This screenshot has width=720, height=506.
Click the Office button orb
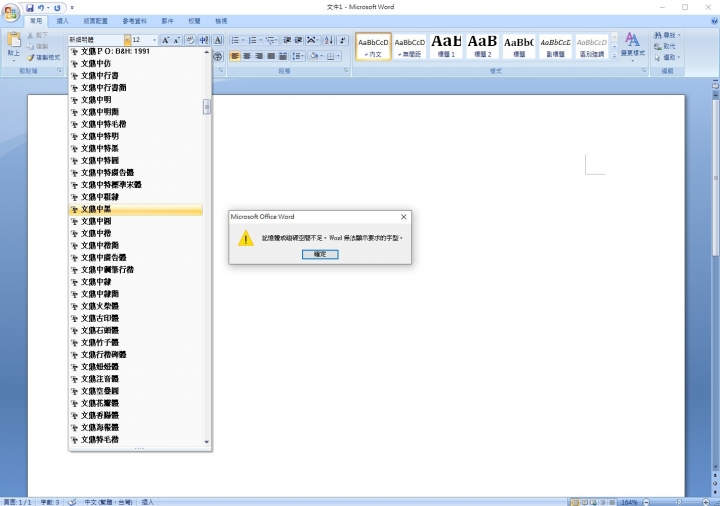11,12
